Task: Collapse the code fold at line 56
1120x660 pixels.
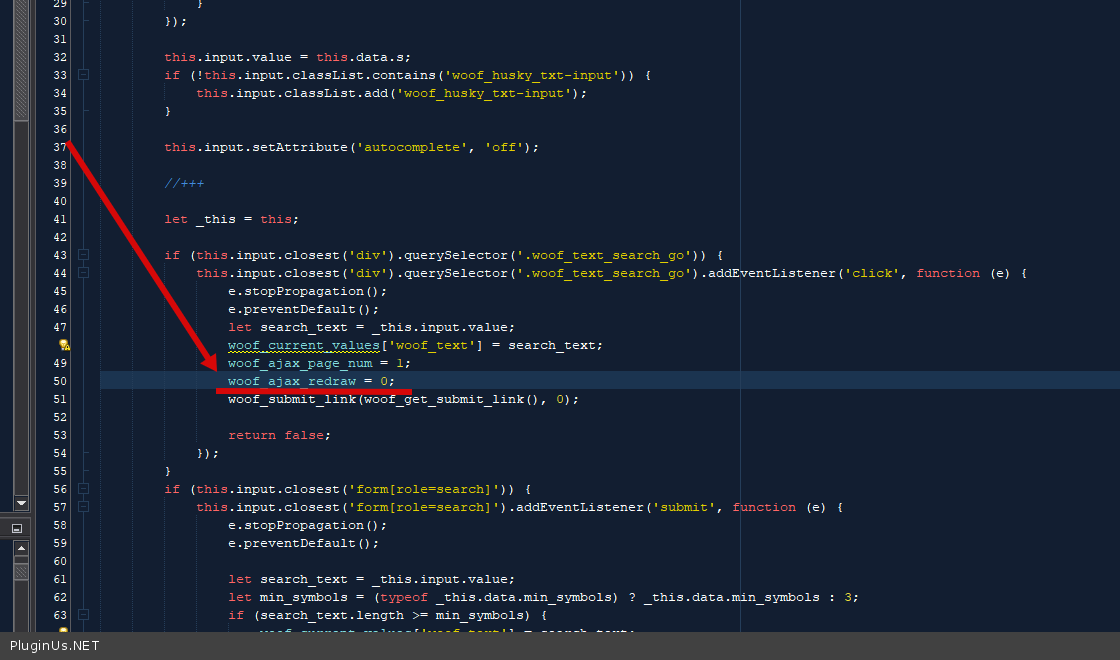Action: point(83,489)
